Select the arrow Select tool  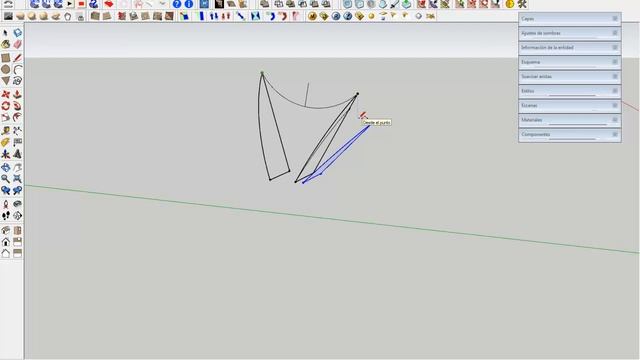5,33
